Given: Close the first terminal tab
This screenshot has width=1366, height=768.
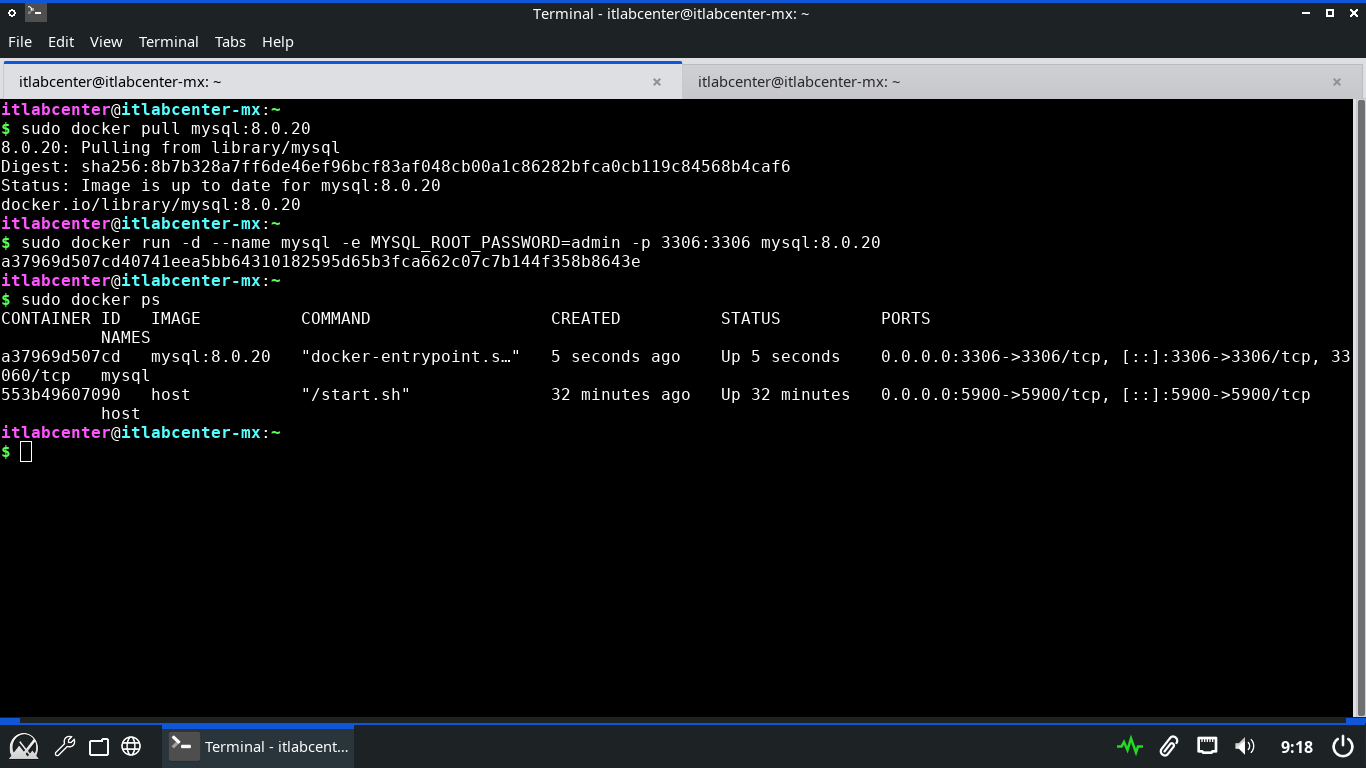Looking at the screenshot, I should tap(657, 82).
